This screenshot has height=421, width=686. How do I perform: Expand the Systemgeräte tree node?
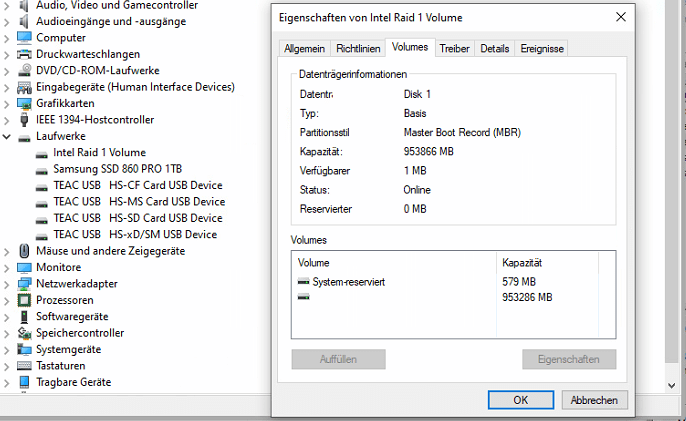[7, 350]
